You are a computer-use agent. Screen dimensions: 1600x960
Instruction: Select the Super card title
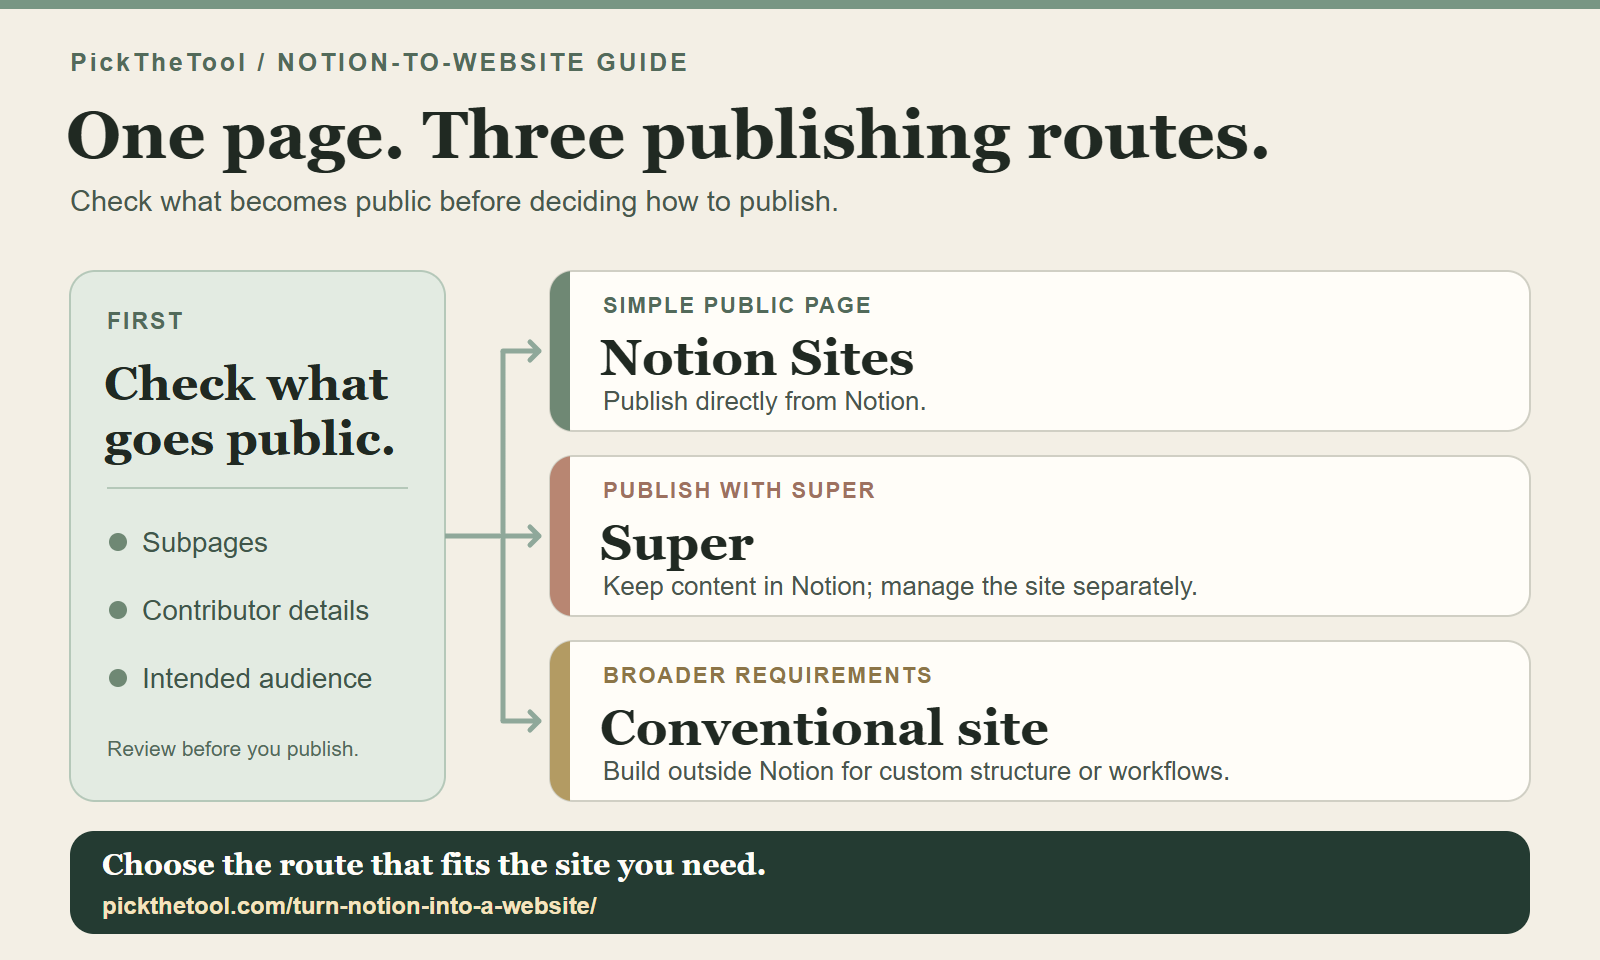coord(677,545)
